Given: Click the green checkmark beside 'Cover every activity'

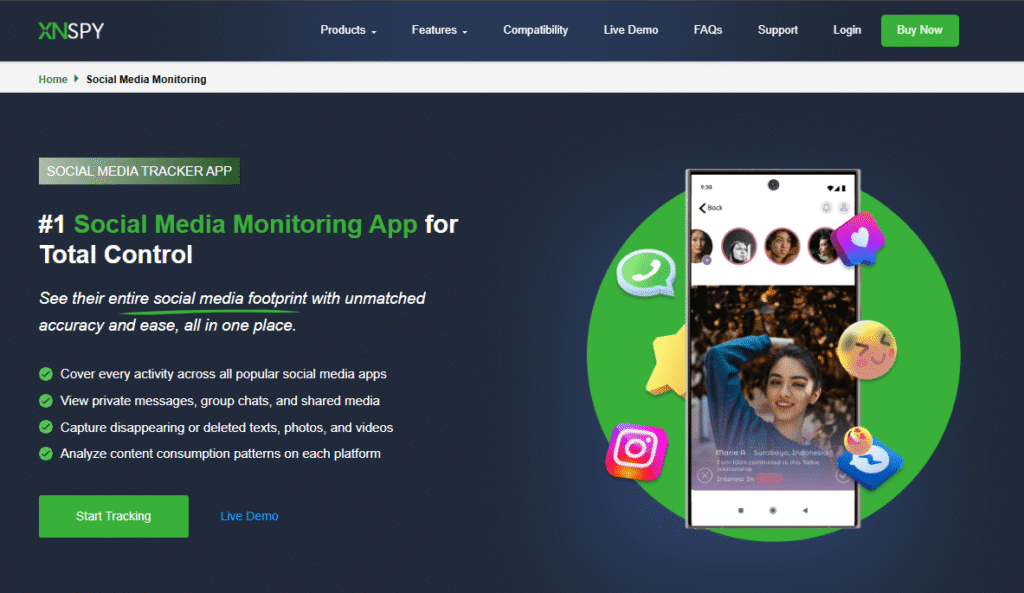Looking at the screenshot, I should coord(46,374).
